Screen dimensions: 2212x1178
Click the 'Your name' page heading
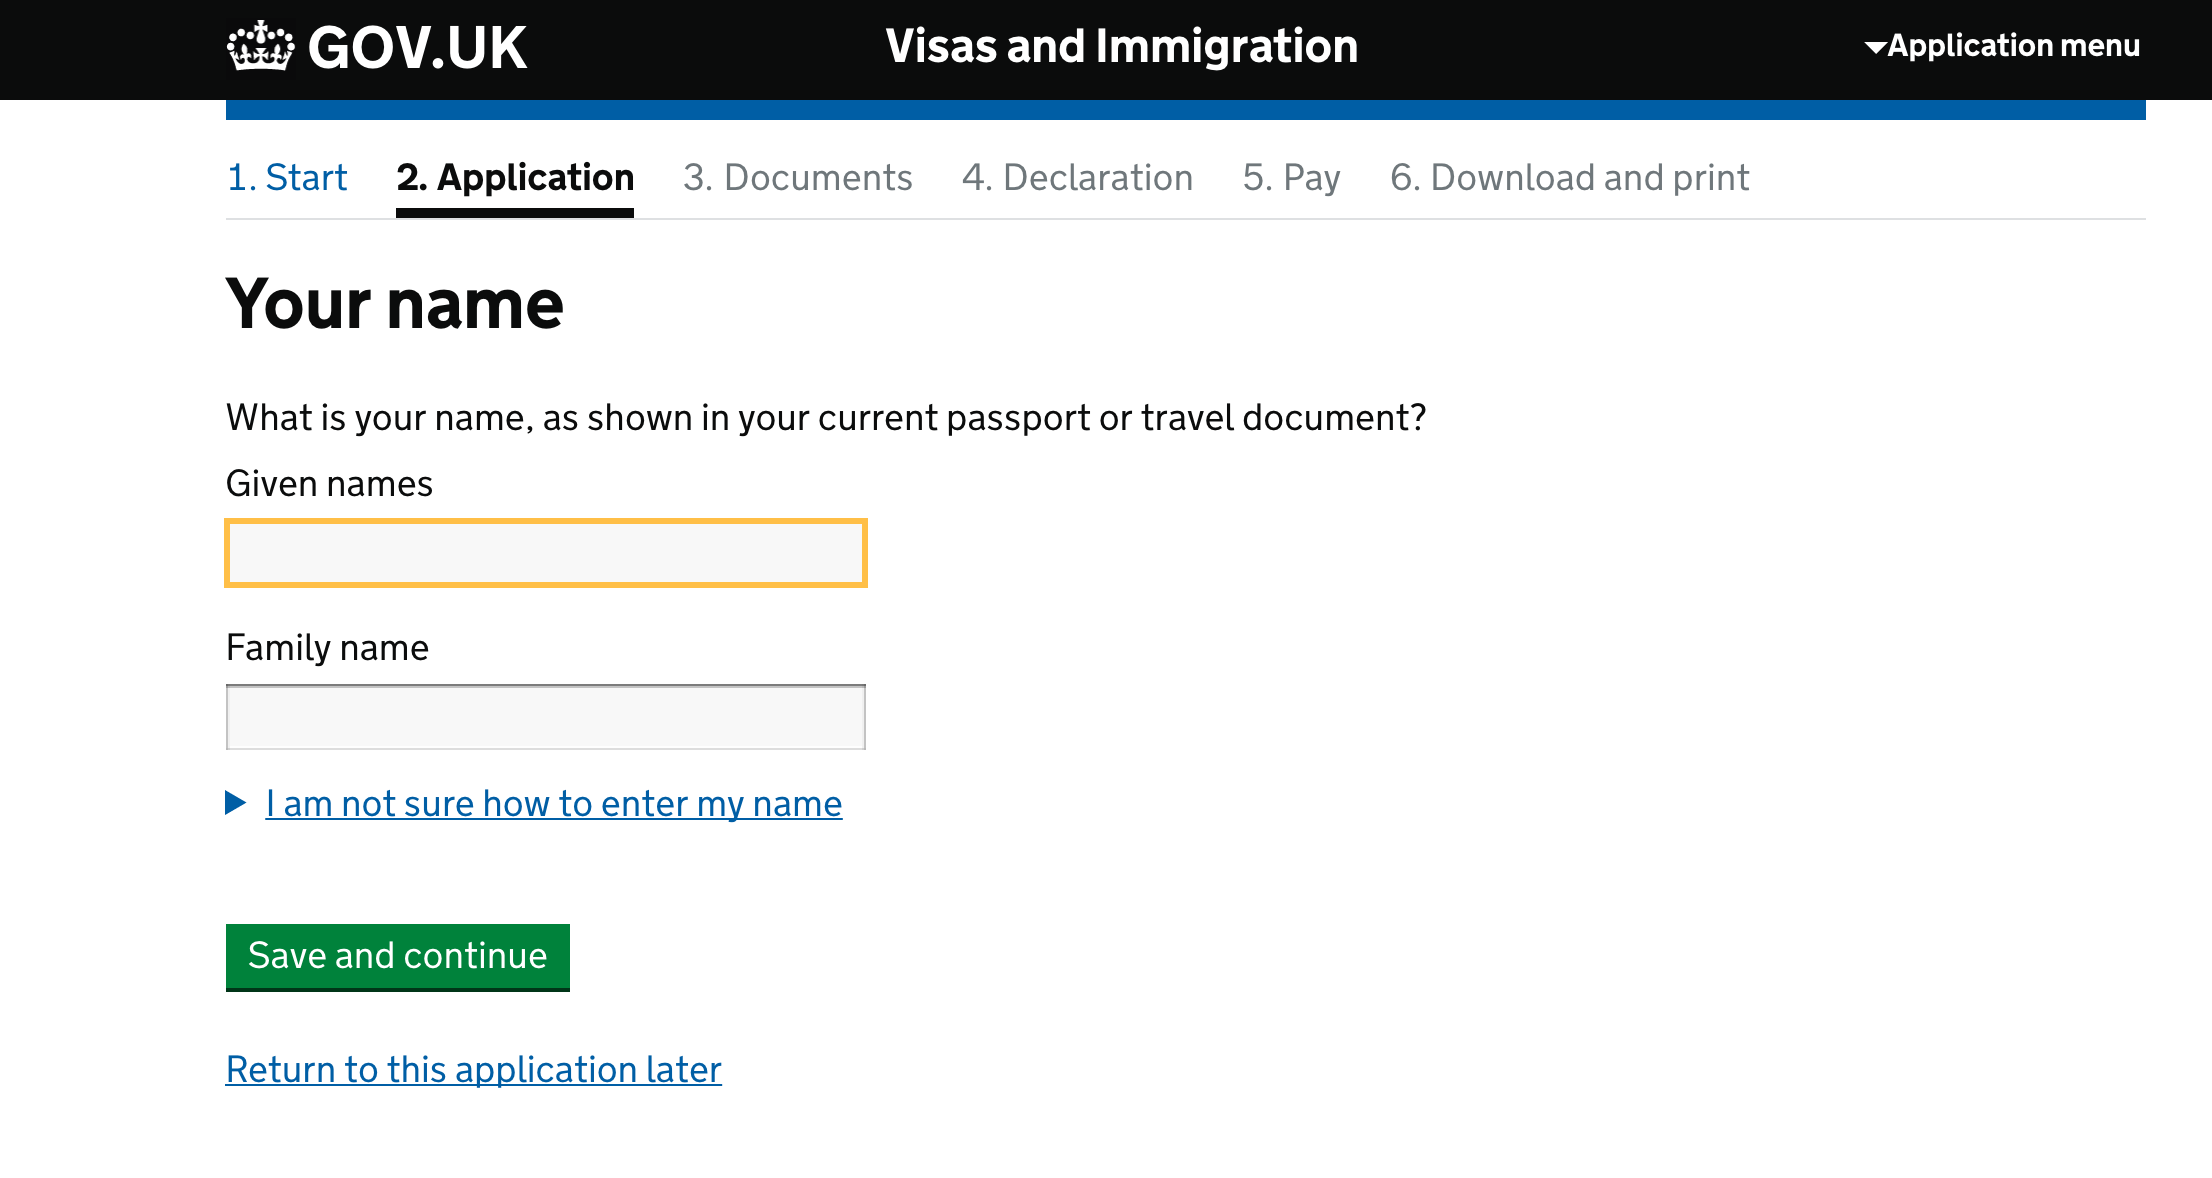(395, 303)
